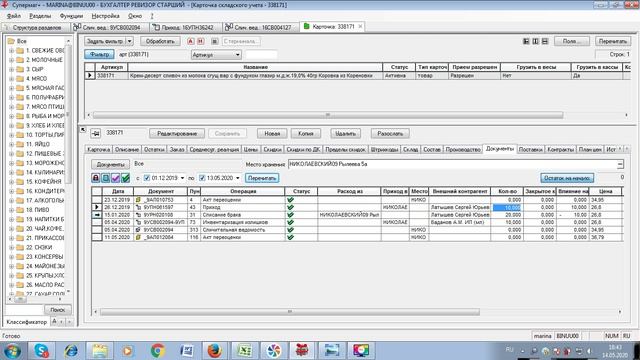Screen dimensions: 640x360
Task: Toggle the purple checkmark icon in Documents toolbar
Action: tap(116, 178)
